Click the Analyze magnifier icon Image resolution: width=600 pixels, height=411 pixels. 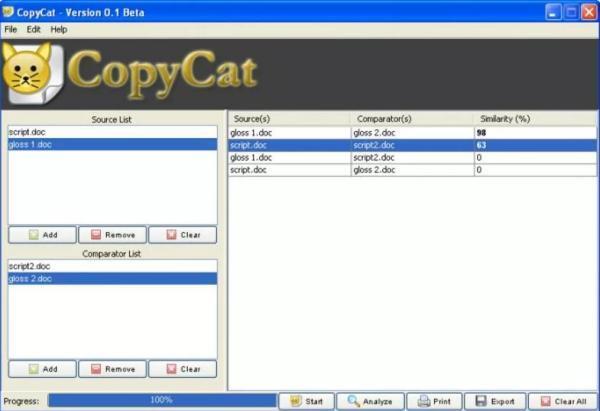tap(353, 401)
